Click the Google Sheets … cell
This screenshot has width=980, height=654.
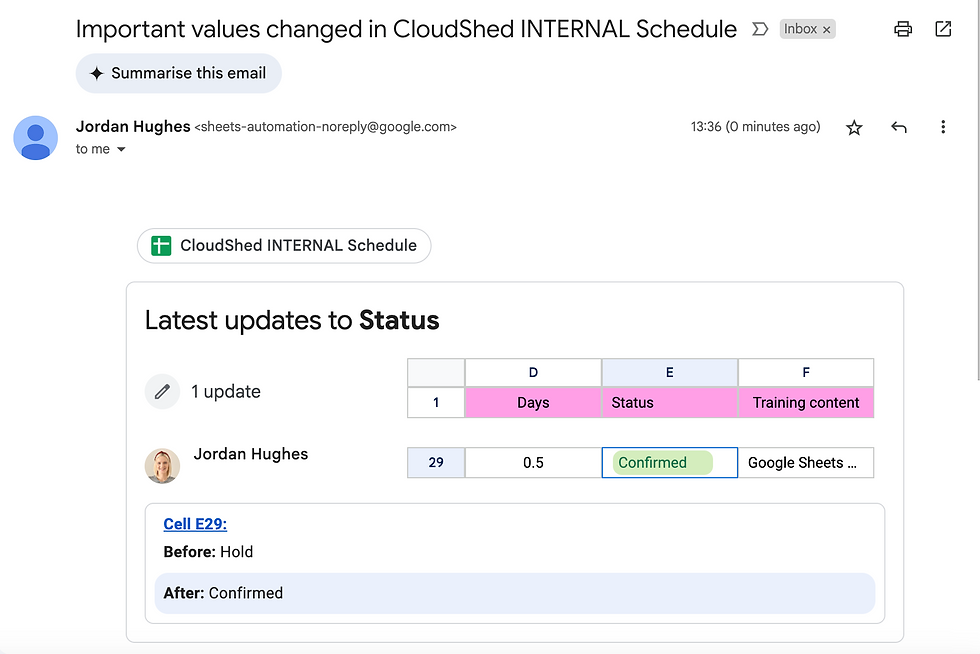806,463
